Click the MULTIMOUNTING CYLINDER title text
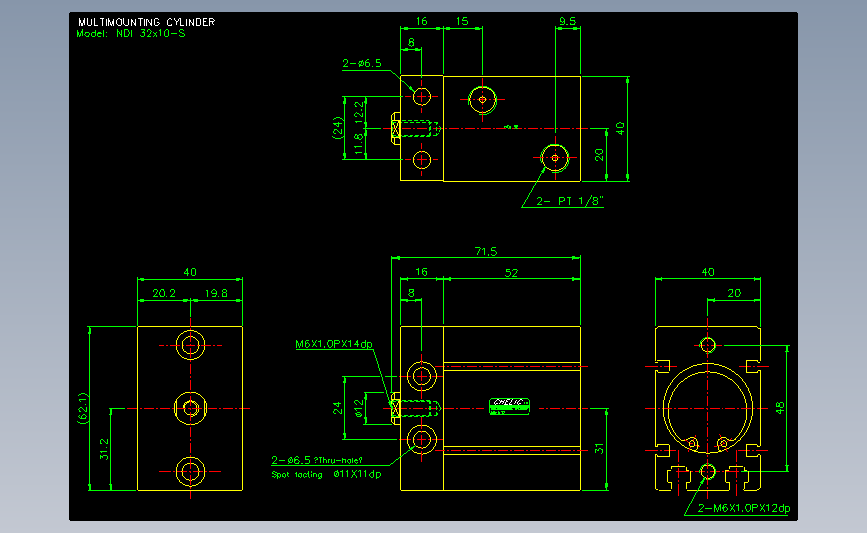The height and width of the screenshot is (533, 867). click(147, 22)
